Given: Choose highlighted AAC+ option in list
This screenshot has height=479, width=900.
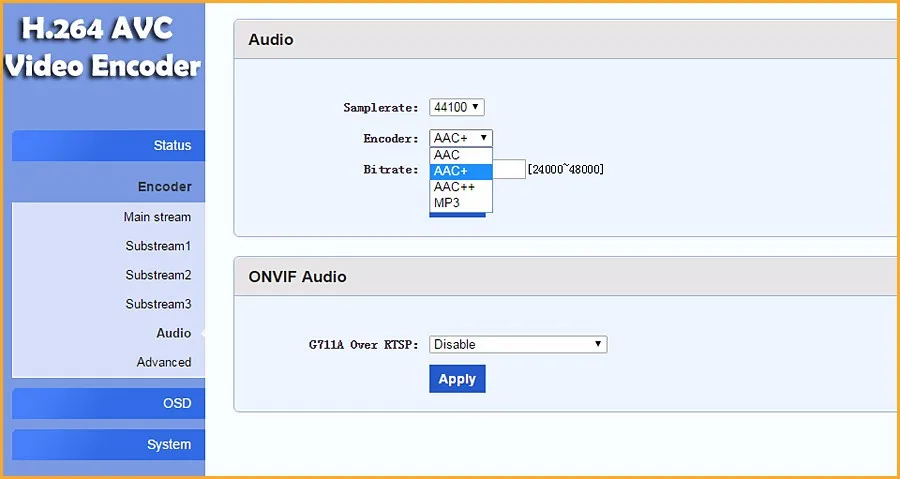Looking at the screenshot, I should click(461, 172).
